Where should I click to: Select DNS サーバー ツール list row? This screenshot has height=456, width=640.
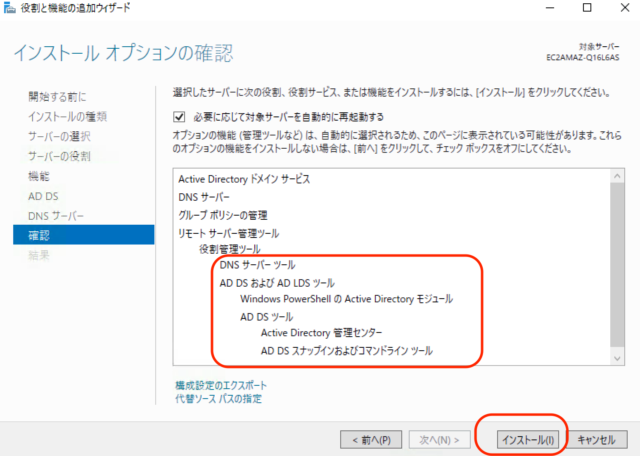pos(257,265)
